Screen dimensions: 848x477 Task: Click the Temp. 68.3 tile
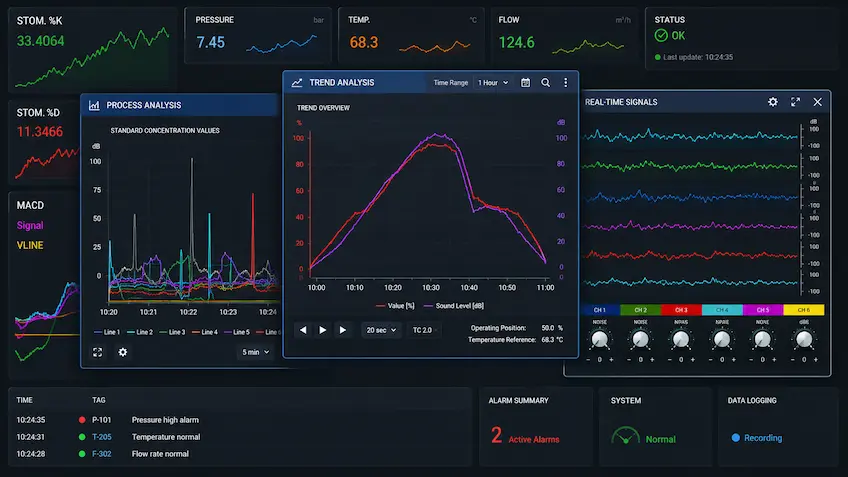[x=411, y=36]
